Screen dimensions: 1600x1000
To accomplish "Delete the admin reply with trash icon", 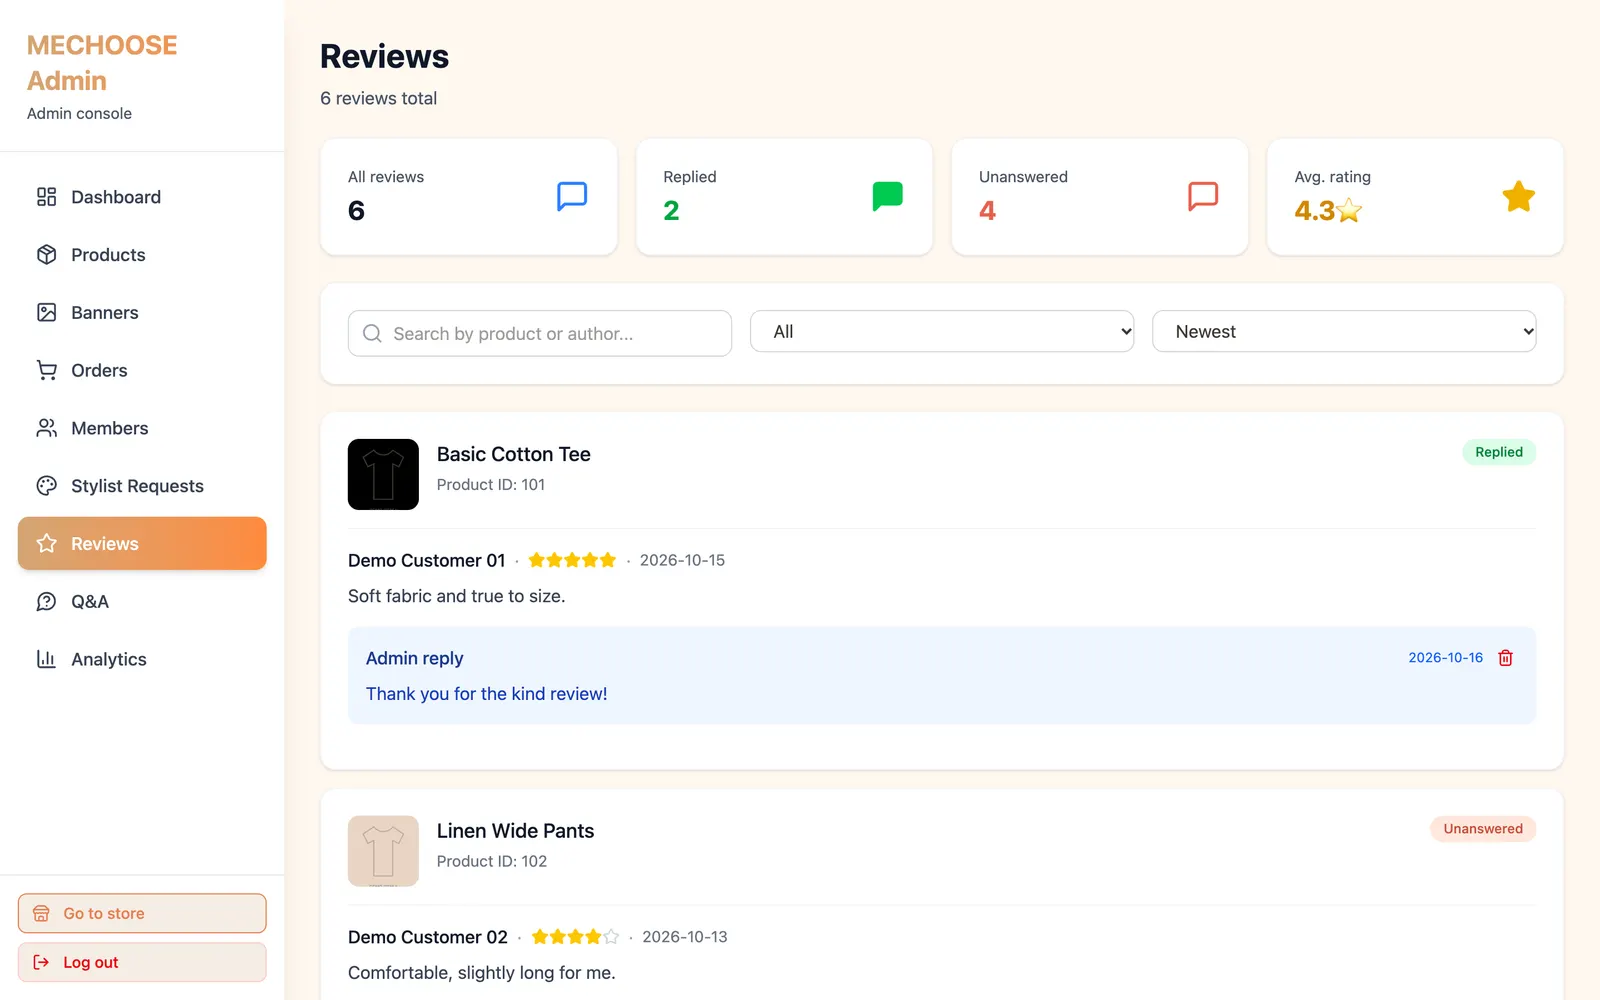I will point(1506,658).
